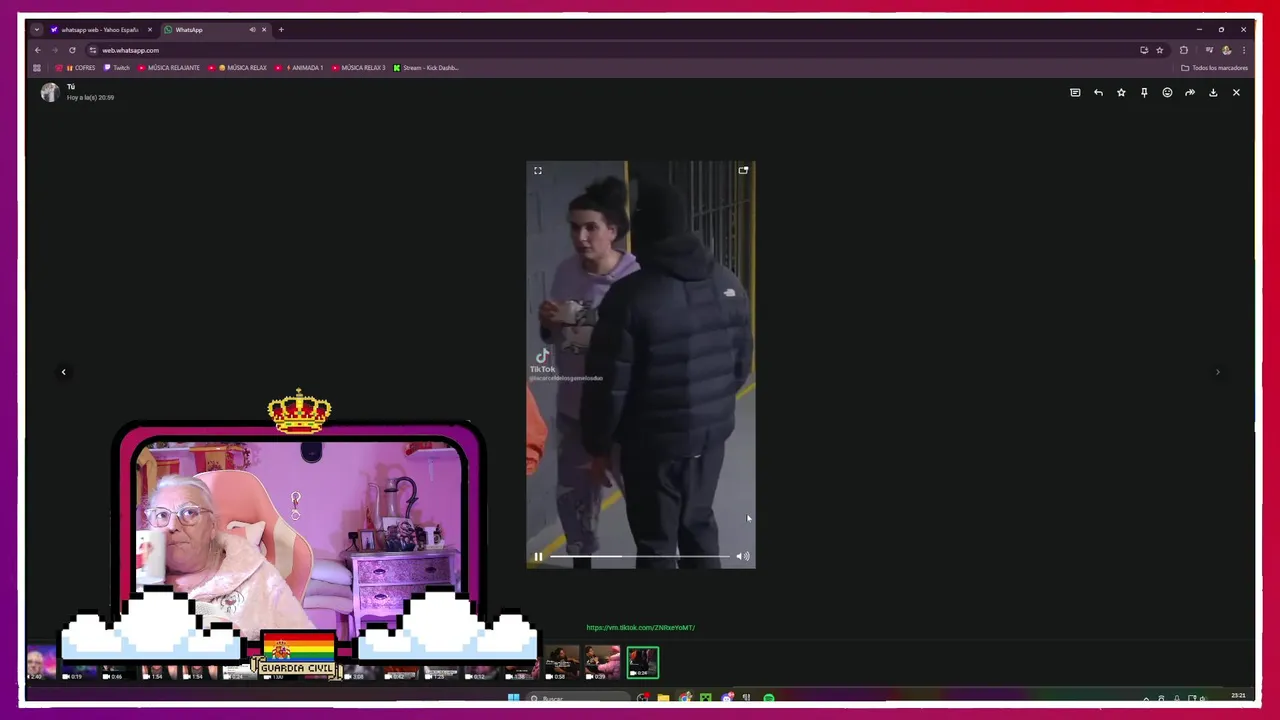React with the emoji icon

1167,93
